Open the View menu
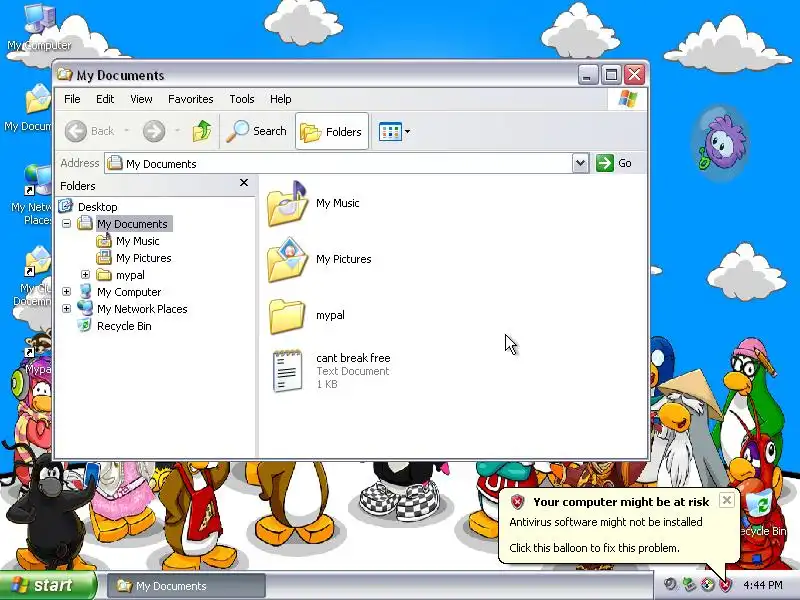The height and width of the screenshot is (600, 800). pos(141,99)
